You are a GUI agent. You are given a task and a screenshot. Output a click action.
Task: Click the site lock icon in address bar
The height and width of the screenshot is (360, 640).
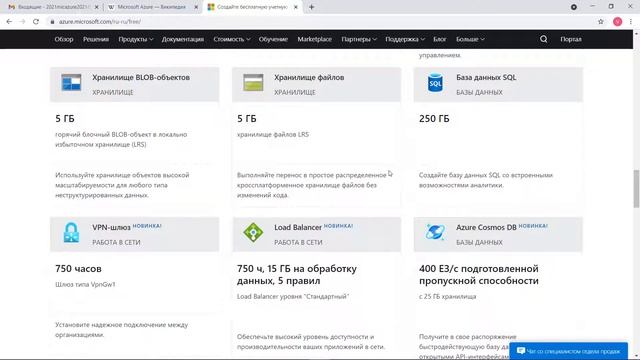click(52, 22)
